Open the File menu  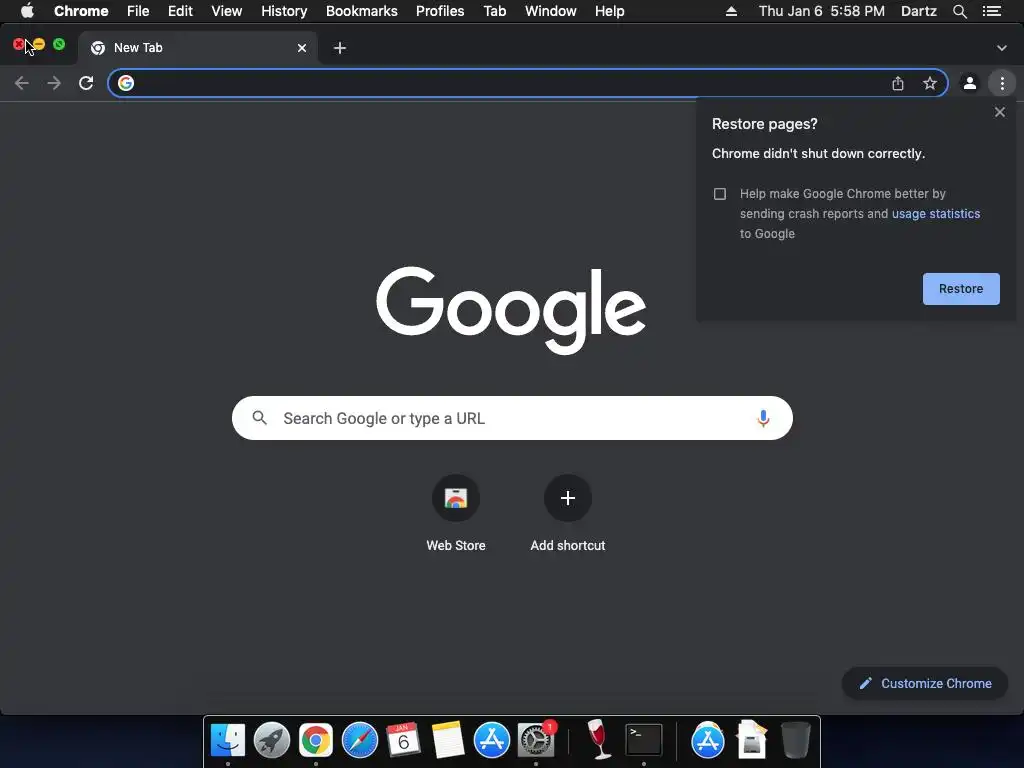138,11
